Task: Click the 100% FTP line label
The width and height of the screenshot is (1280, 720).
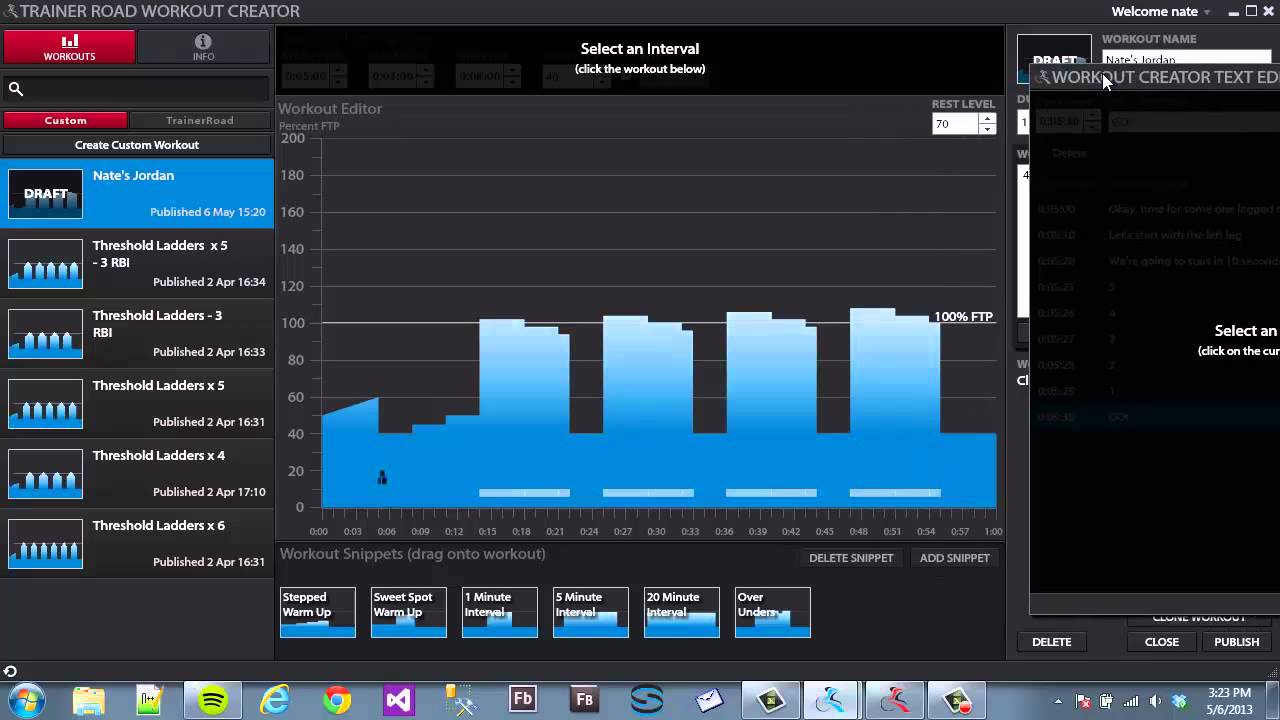Action: click(963, 316)
